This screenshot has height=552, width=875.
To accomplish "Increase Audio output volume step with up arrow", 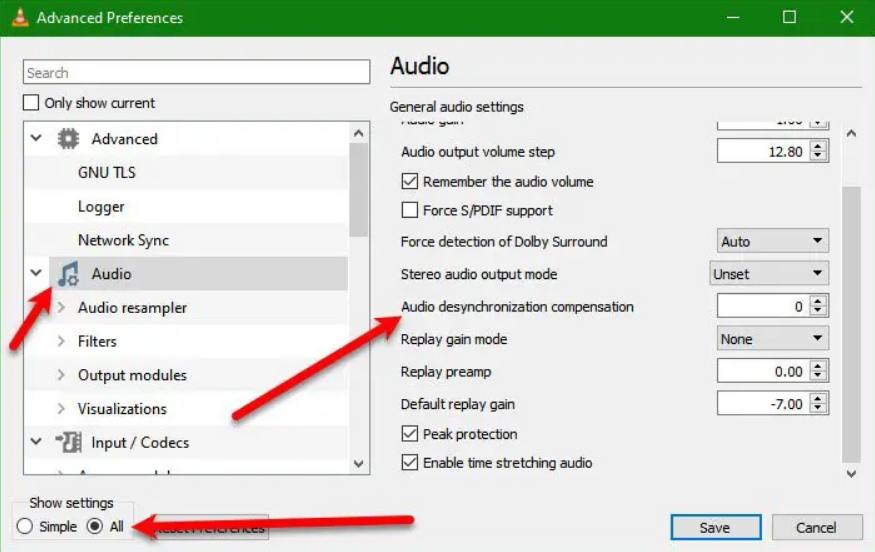I will [818, 147].
